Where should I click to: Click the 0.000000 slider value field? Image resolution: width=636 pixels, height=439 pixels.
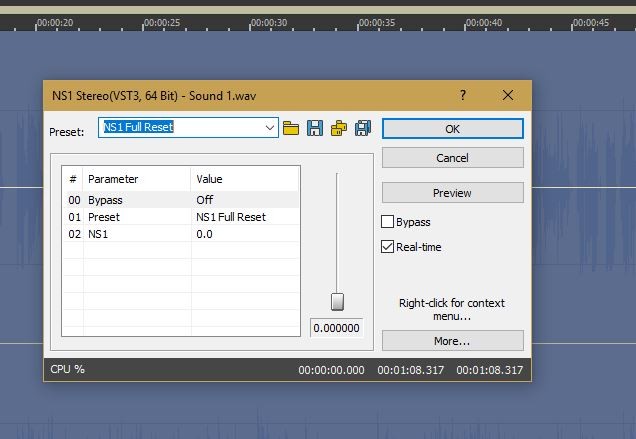click(x=336, y=328)
